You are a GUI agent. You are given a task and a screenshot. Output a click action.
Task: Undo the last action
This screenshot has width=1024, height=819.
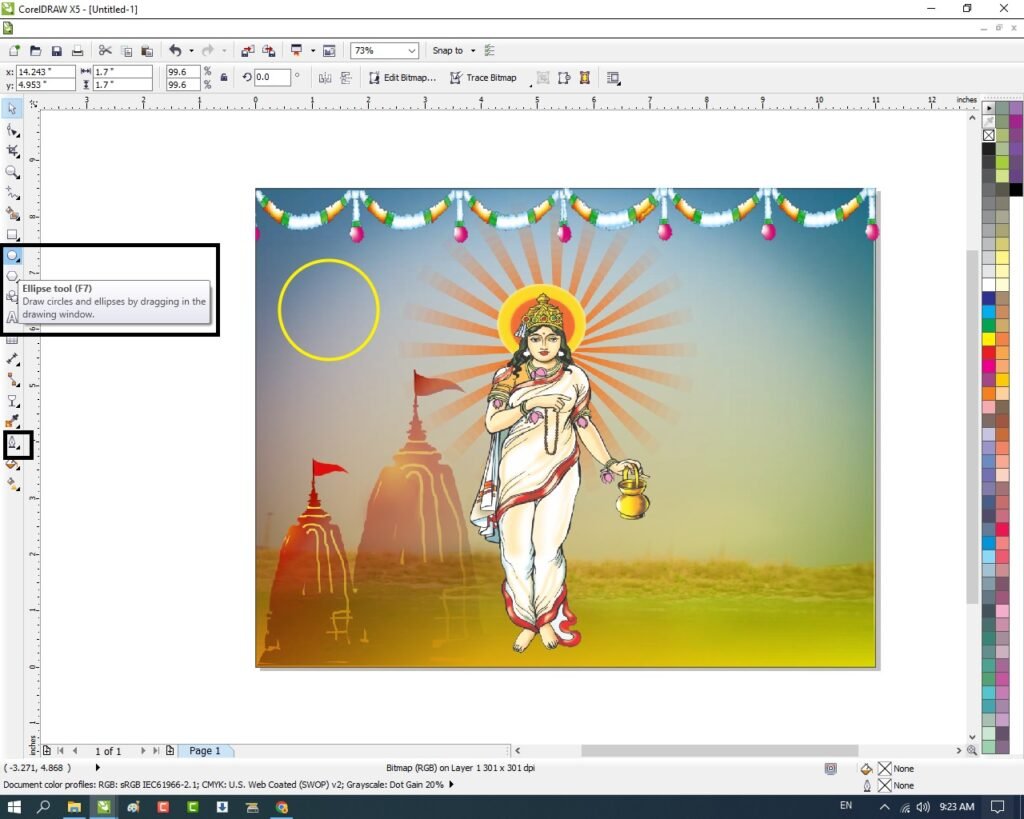point(175,50)
